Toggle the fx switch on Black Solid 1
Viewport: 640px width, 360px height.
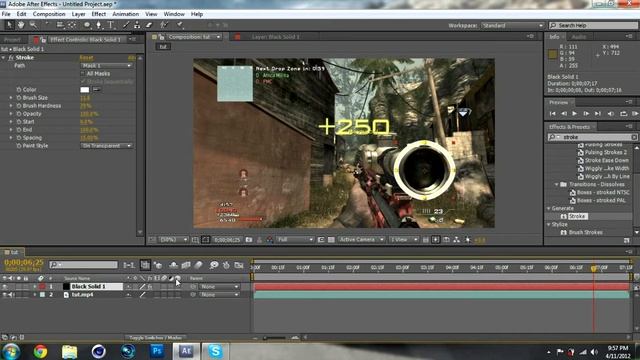[150, 287]
